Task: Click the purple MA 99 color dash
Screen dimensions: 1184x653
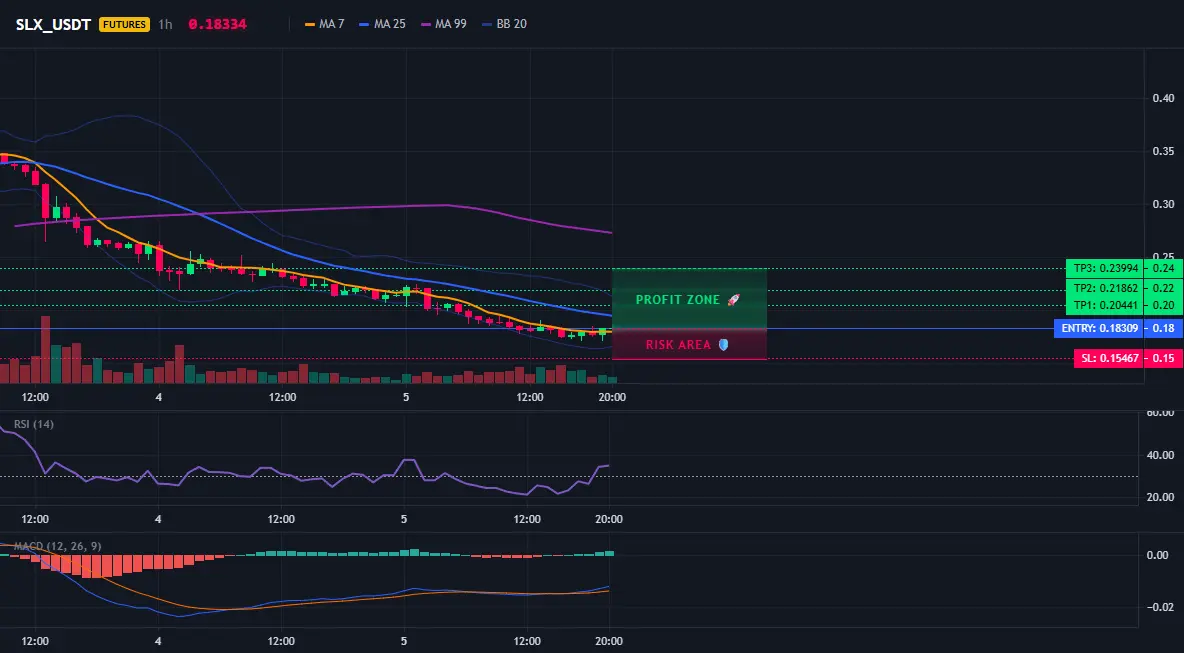Action: (x=426, y=24)
